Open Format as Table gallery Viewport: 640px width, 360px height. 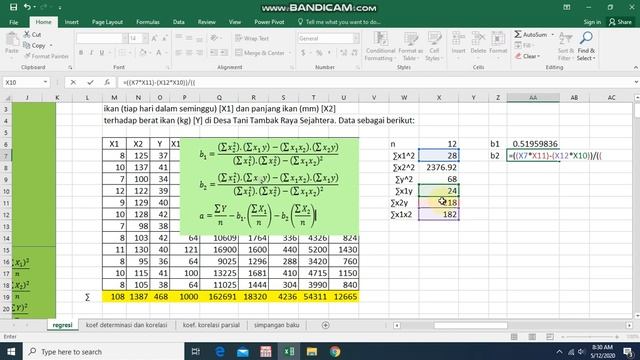coord(411,47)
